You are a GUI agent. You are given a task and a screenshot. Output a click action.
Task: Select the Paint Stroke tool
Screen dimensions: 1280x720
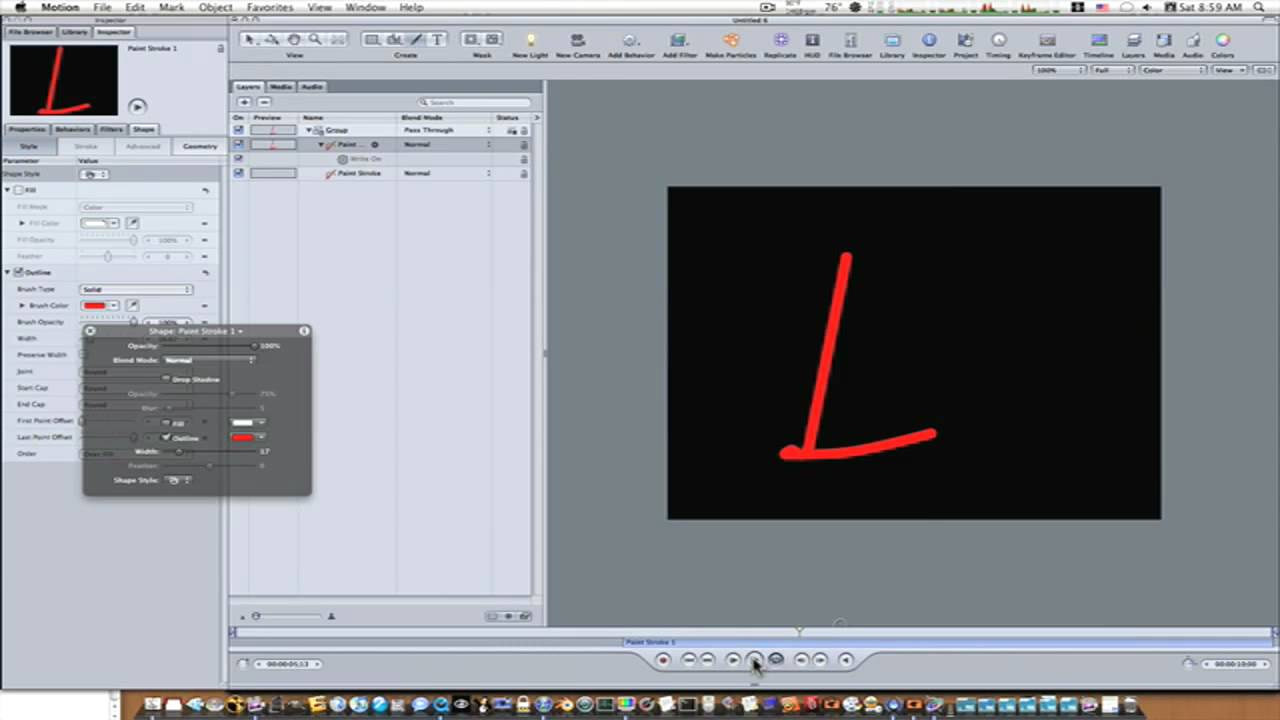tap(416, 40)
